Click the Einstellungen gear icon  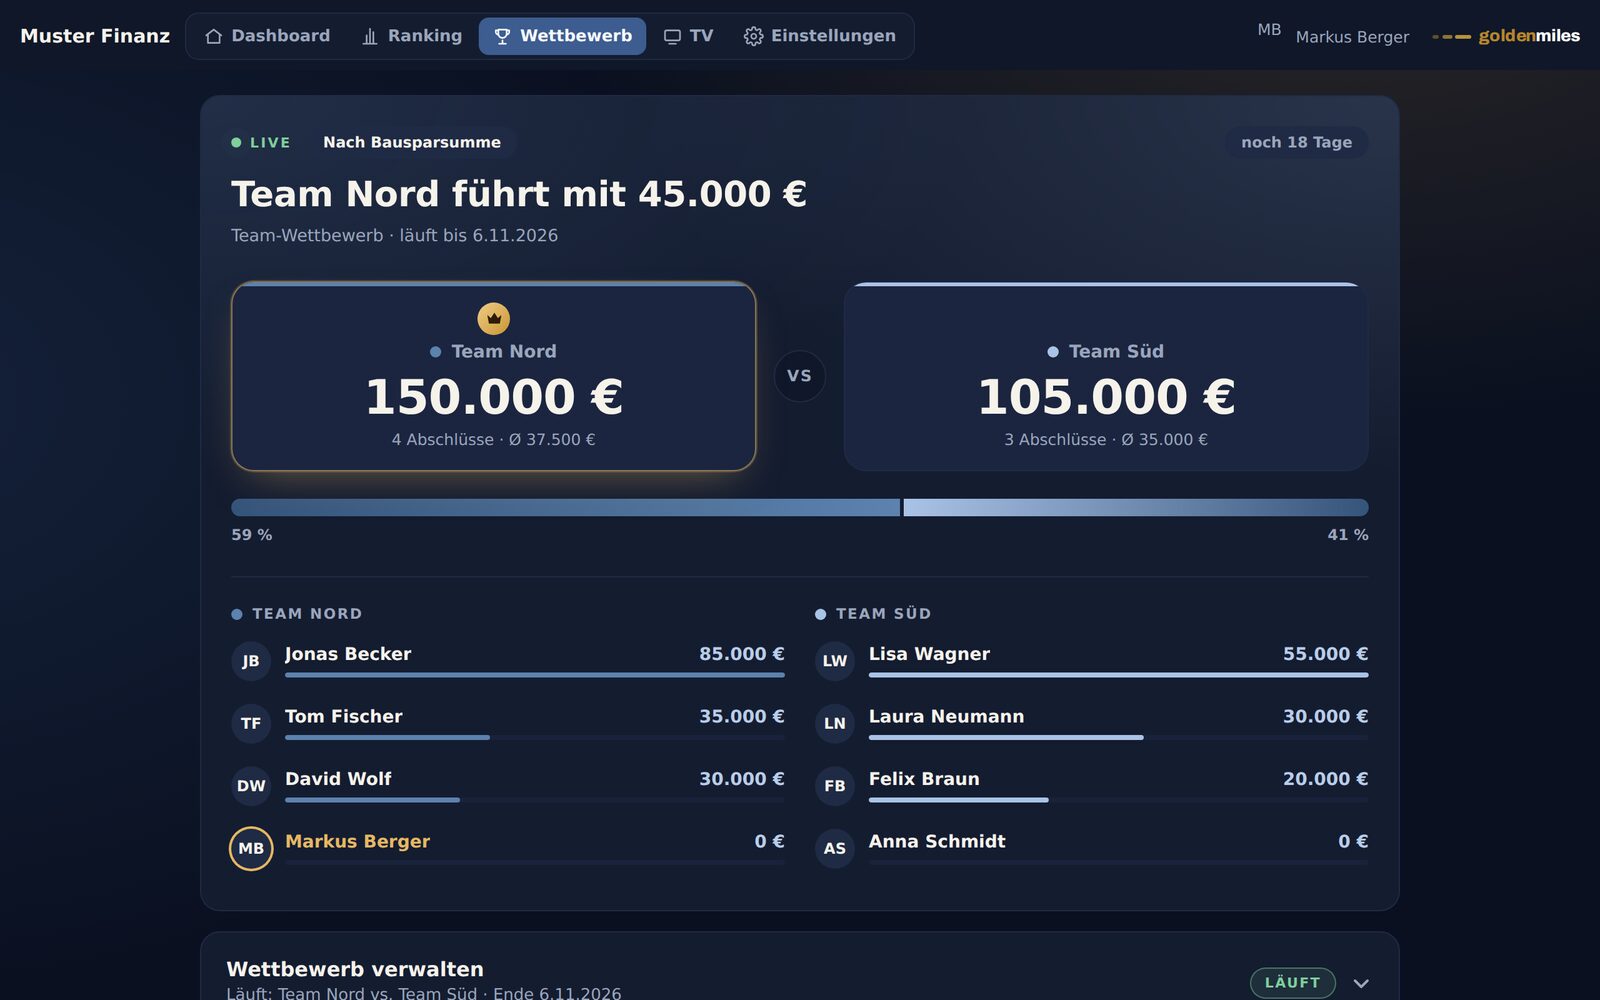[753, 36]
